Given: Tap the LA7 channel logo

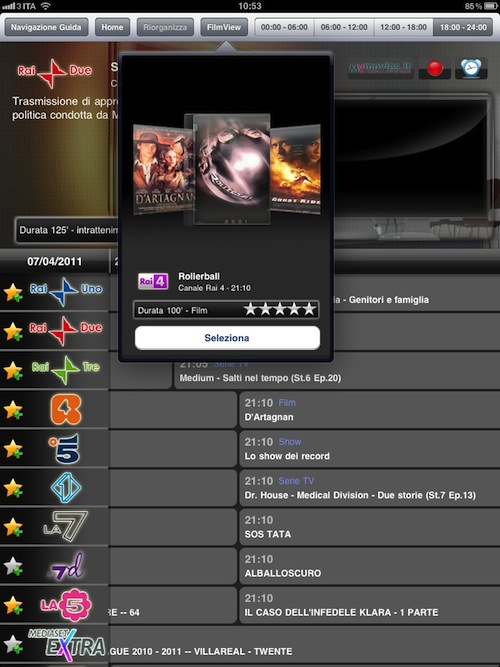Looking at the screenshot, I should pos(65,527).
